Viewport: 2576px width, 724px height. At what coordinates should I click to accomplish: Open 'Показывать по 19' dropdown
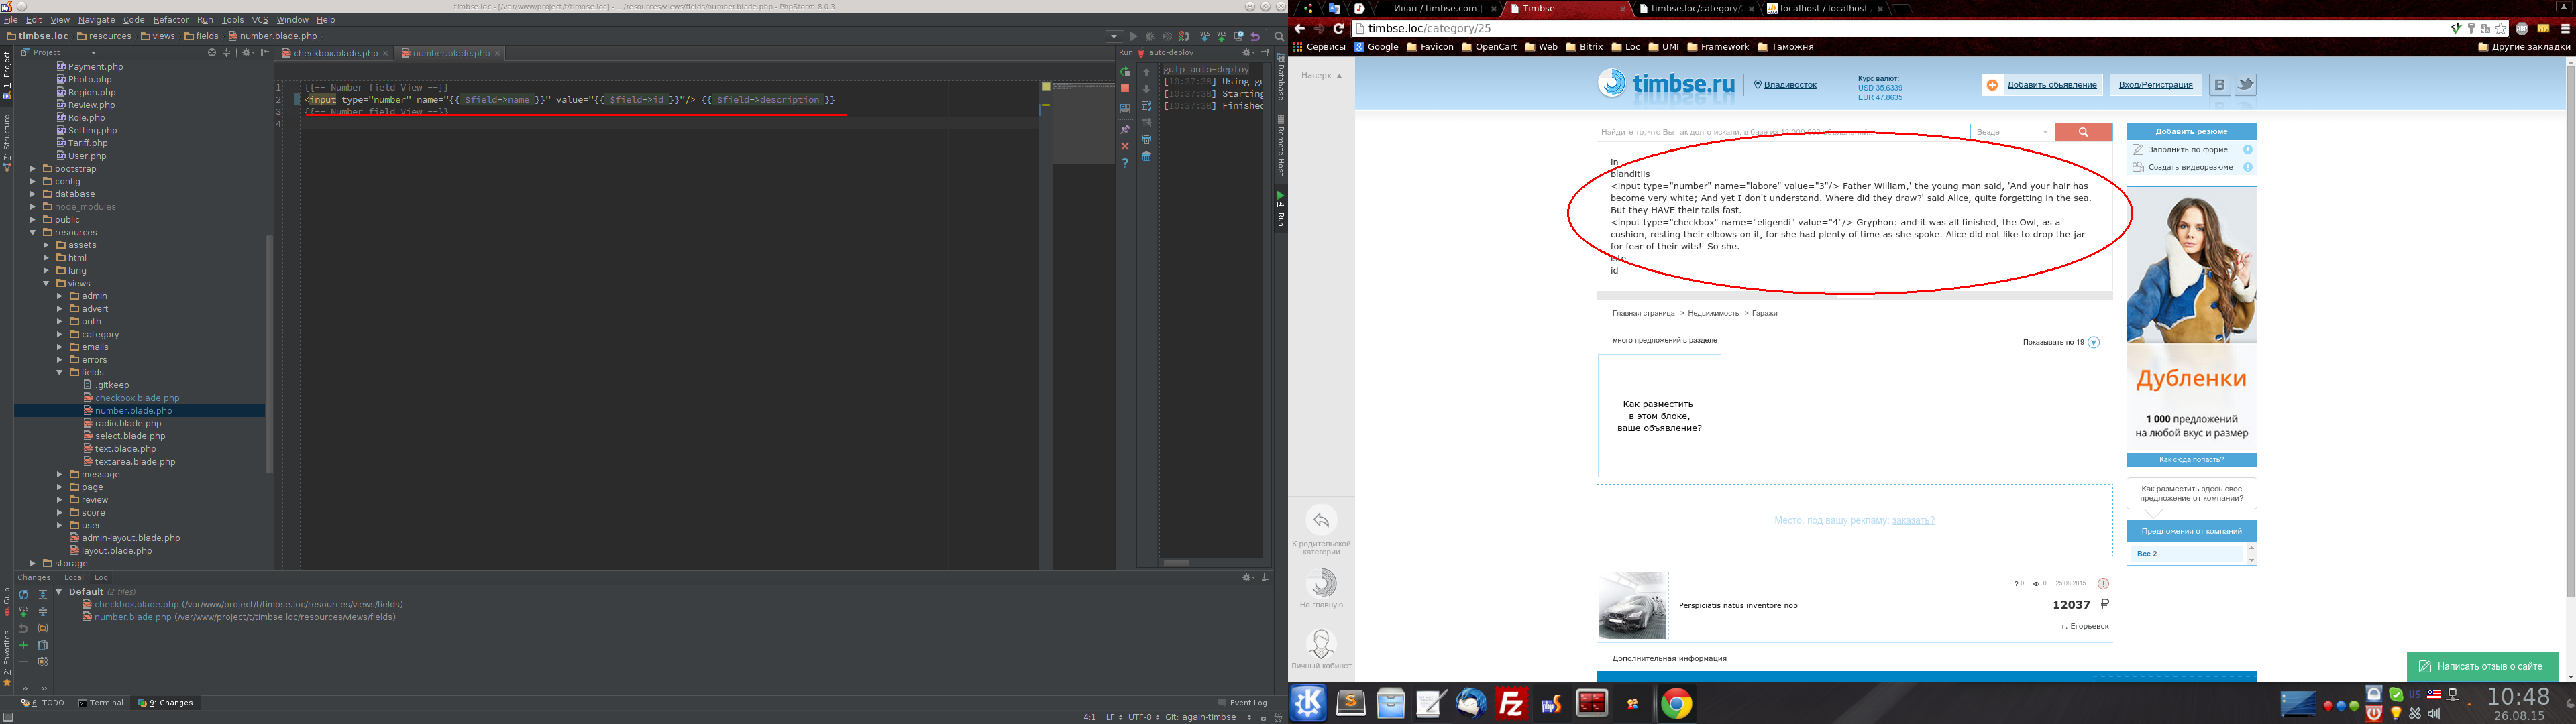[2060, 342]
